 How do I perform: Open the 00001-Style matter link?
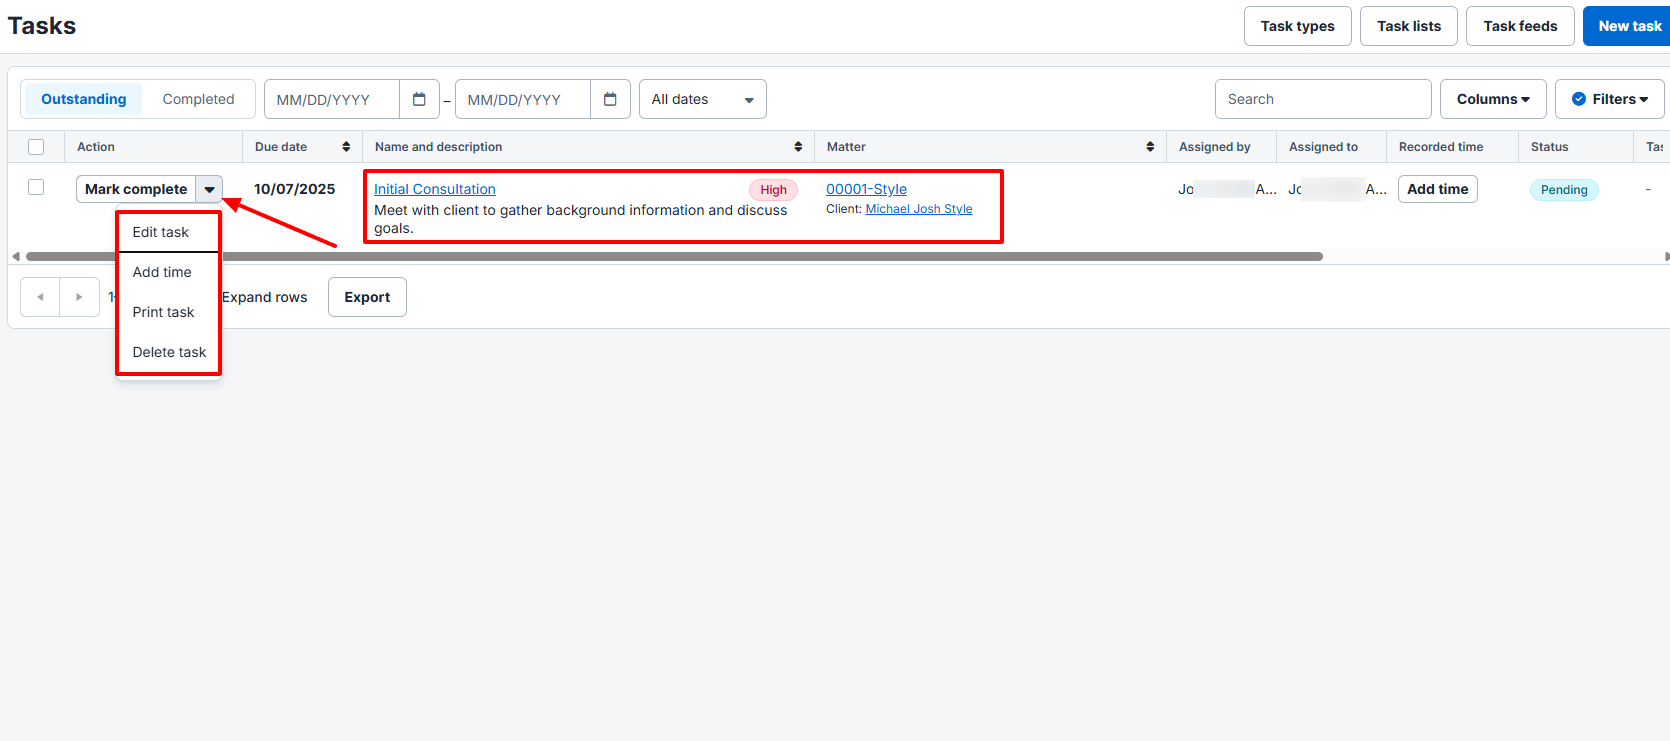[866, 189]
